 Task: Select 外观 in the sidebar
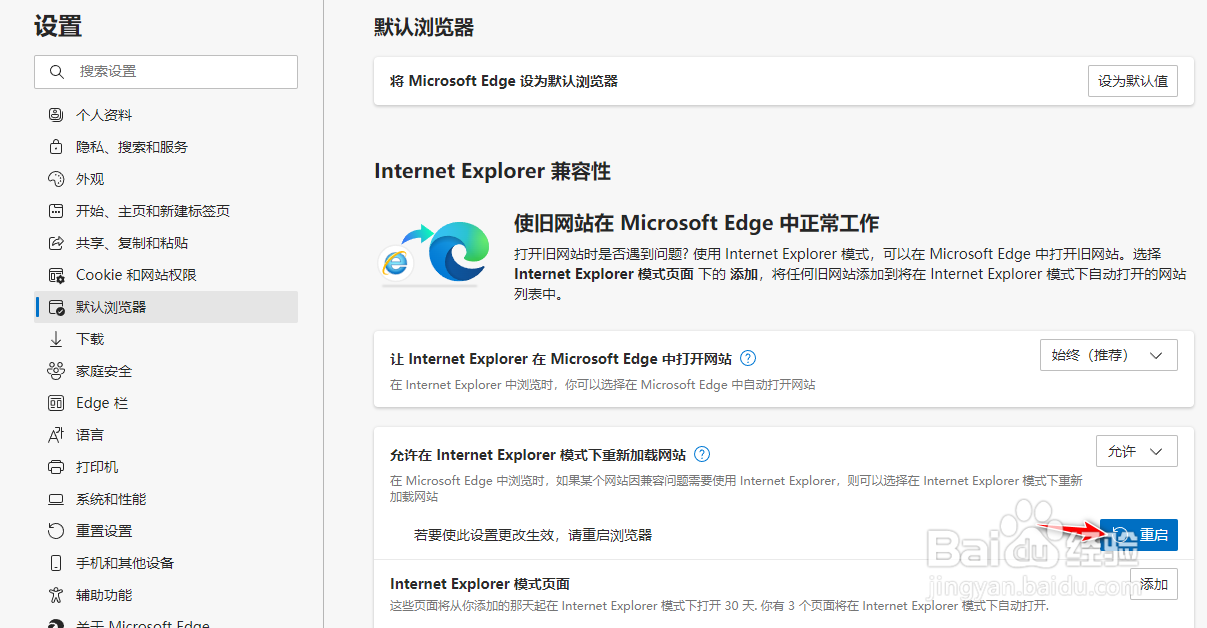[x=166, y=179]
